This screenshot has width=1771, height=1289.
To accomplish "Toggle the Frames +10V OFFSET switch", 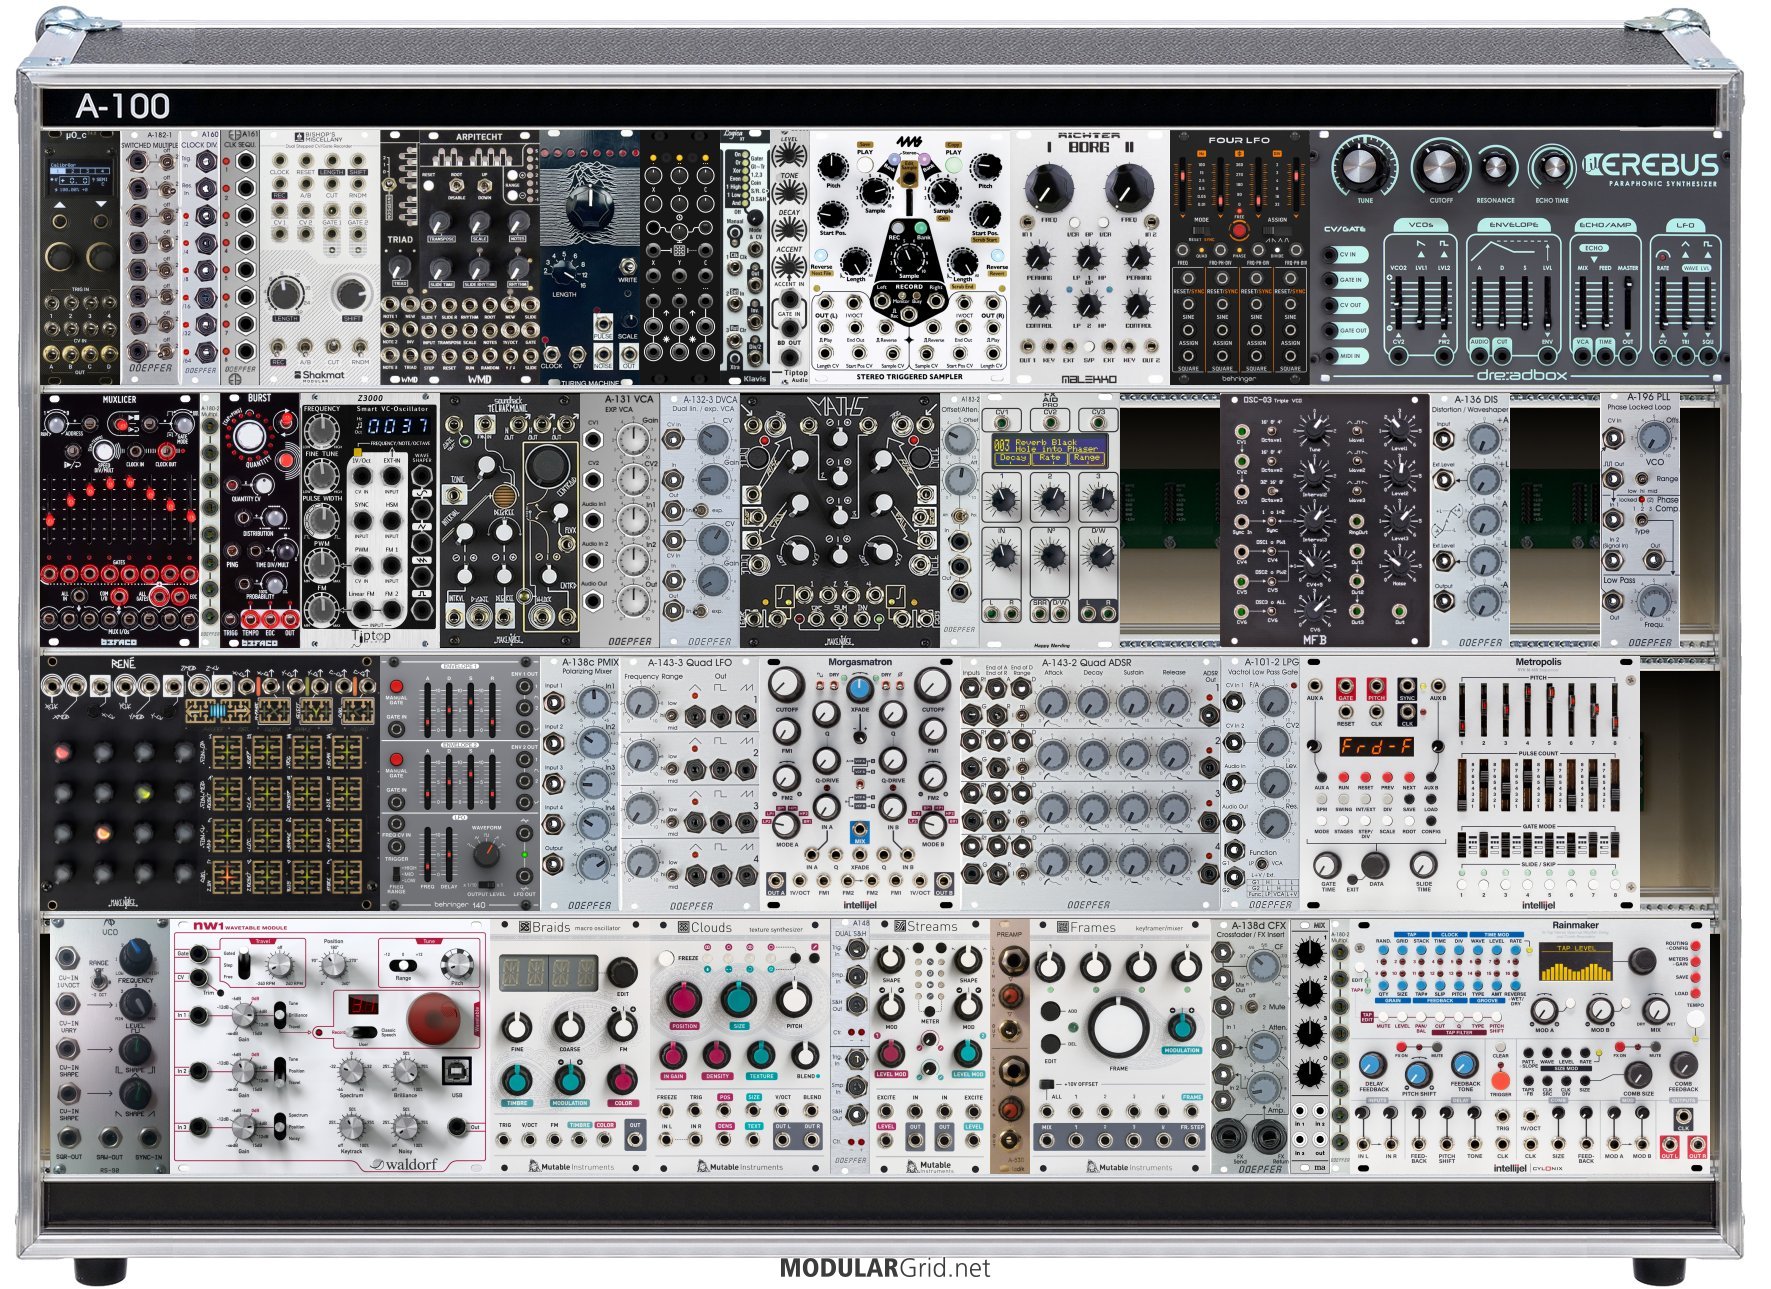I will [1047, 1084].
